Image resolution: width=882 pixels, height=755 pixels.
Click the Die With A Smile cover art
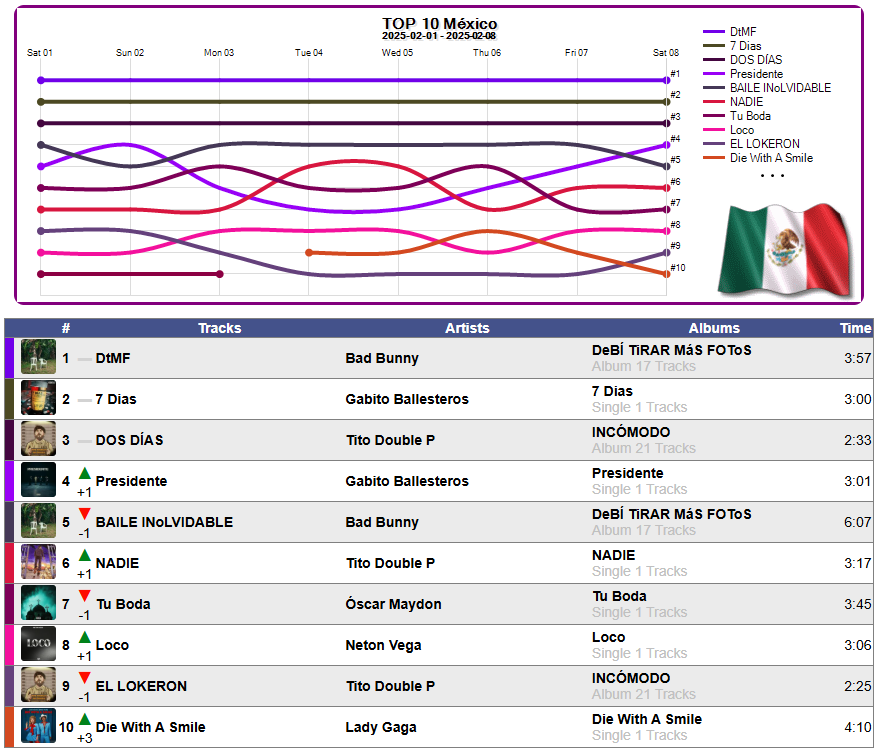(38, 726)
